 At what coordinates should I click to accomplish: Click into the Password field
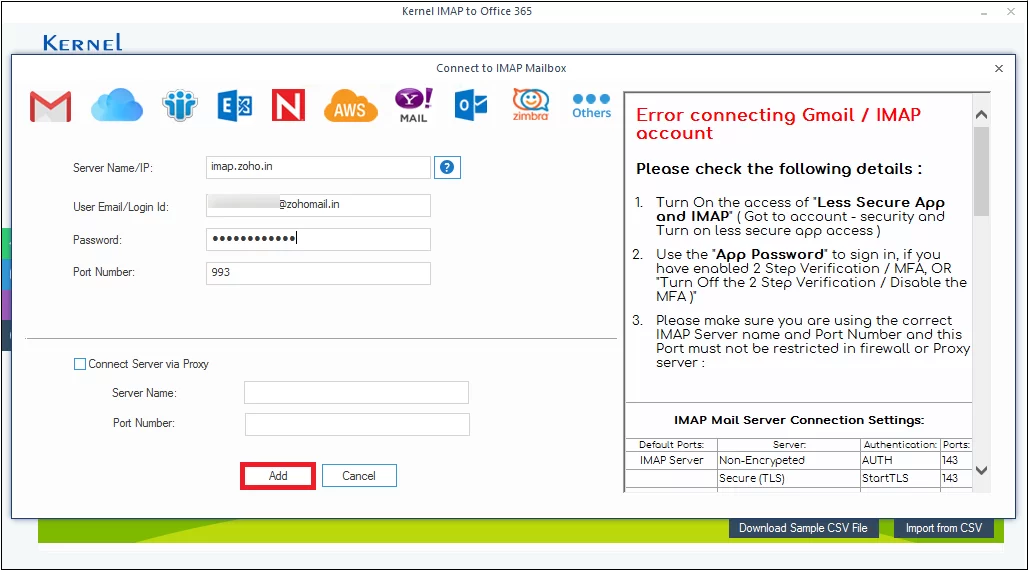318,239
